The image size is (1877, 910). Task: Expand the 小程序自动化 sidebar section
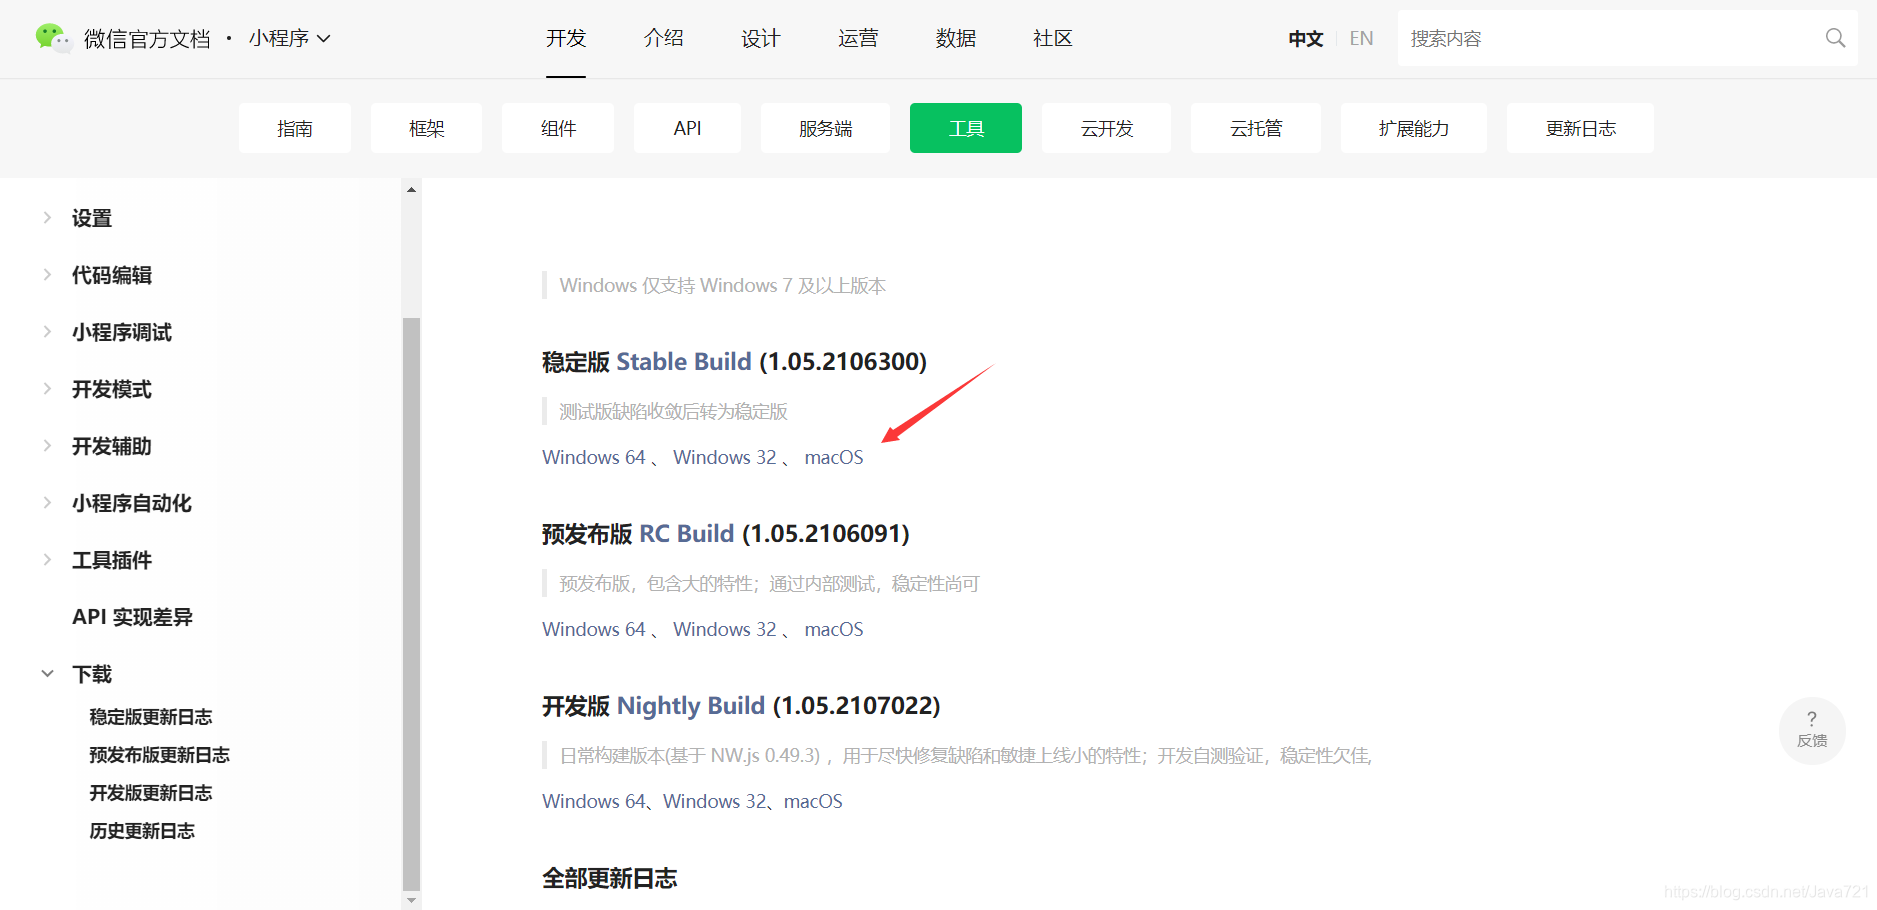pyautogui.click(x=47, y=503)
